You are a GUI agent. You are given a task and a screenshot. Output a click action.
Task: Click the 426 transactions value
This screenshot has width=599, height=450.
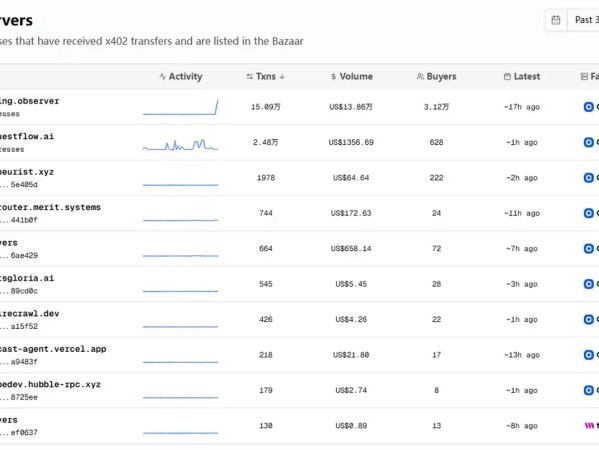(266, 319)
